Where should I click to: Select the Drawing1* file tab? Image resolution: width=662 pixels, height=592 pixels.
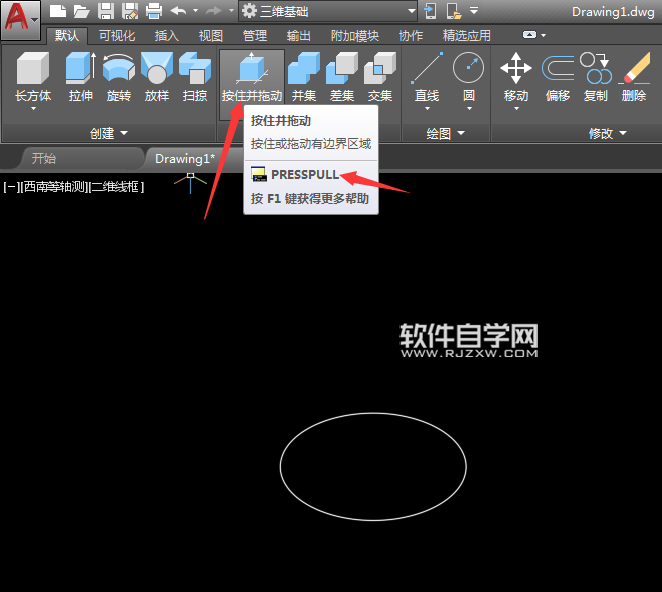coord(185,158)
